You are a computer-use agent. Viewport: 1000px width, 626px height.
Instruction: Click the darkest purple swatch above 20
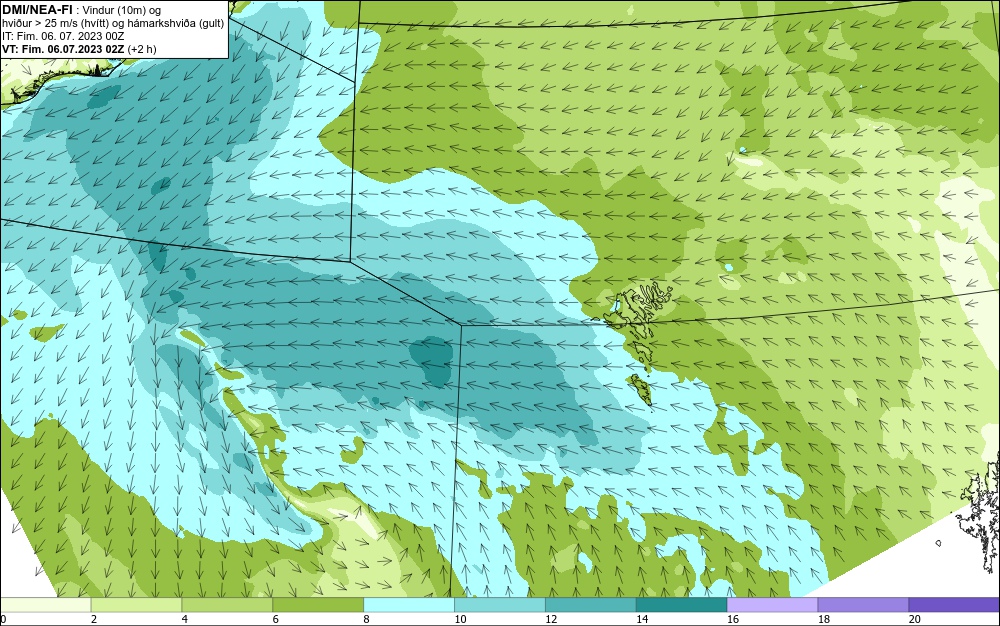tap(954, 604)
